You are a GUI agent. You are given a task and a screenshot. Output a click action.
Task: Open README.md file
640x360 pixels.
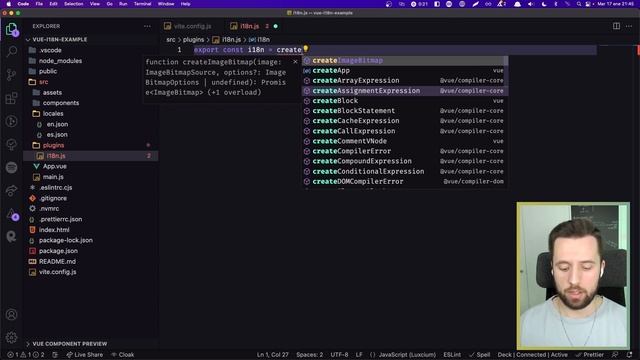coord(91,262)
